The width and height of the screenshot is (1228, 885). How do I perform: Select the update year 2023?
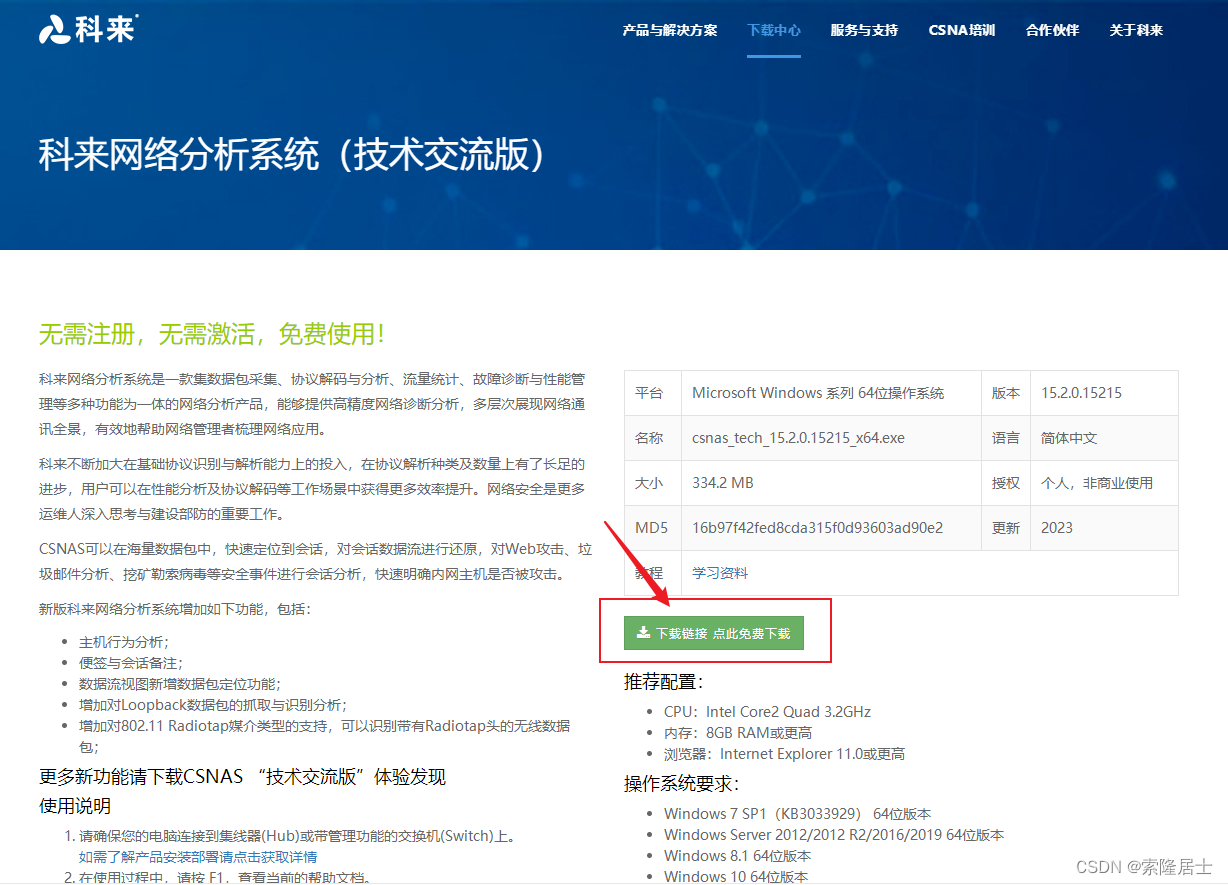(1057, 527)
